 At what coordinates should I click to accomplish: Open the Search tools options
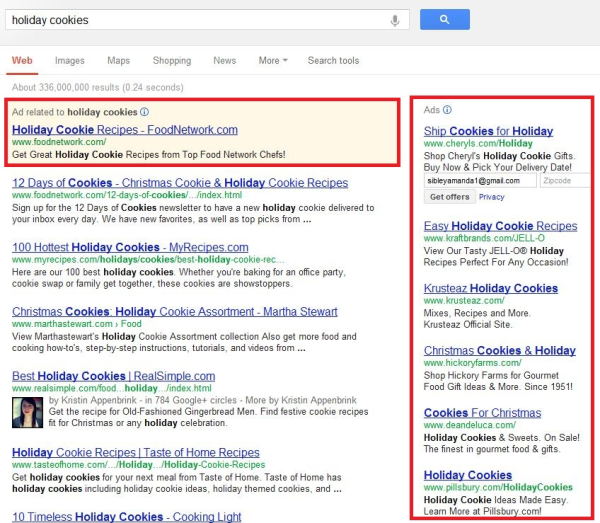click(x=333, y=61)
